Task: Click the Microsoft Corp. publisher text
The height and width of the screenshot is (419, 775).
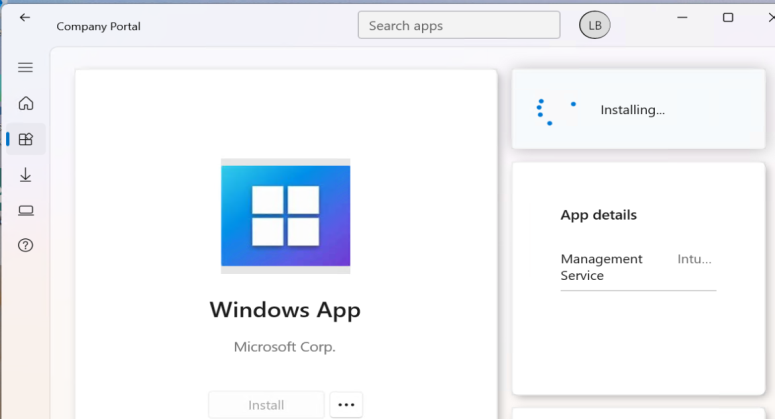Action: pos(285,347)
